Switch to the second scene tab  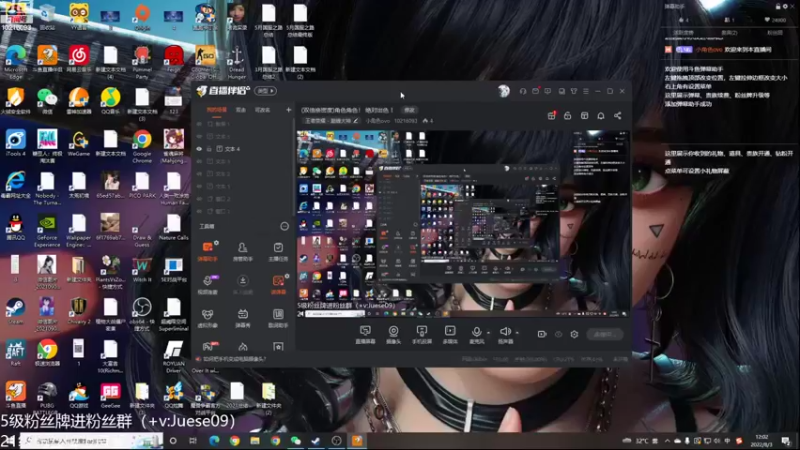click(241, 110)
